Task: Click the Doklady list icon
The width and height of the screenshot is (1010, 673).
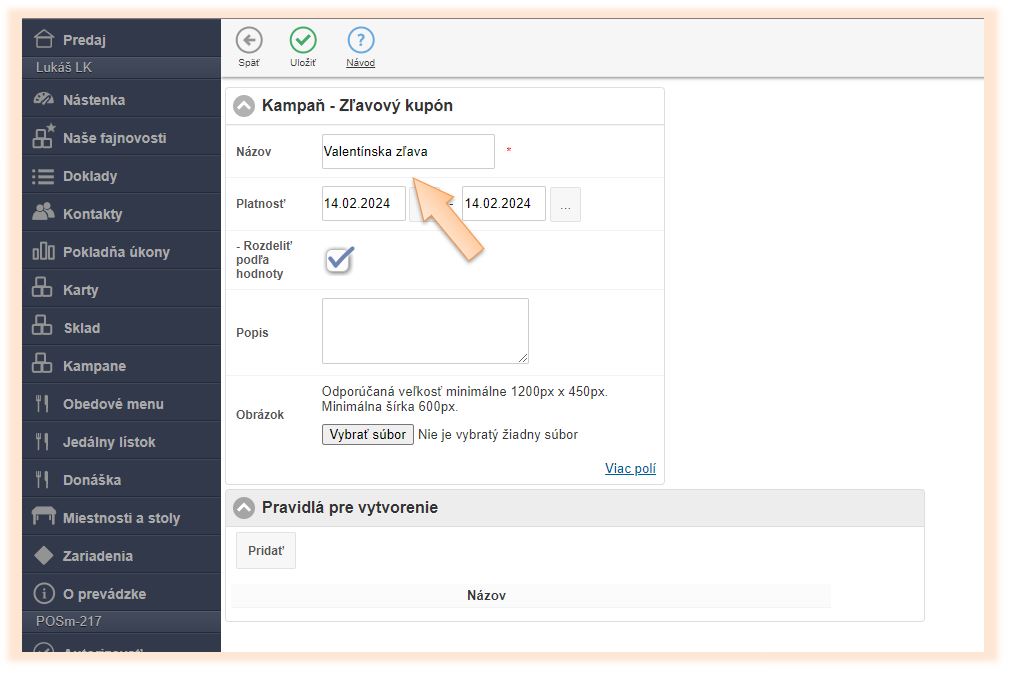Action: (43, 176)
